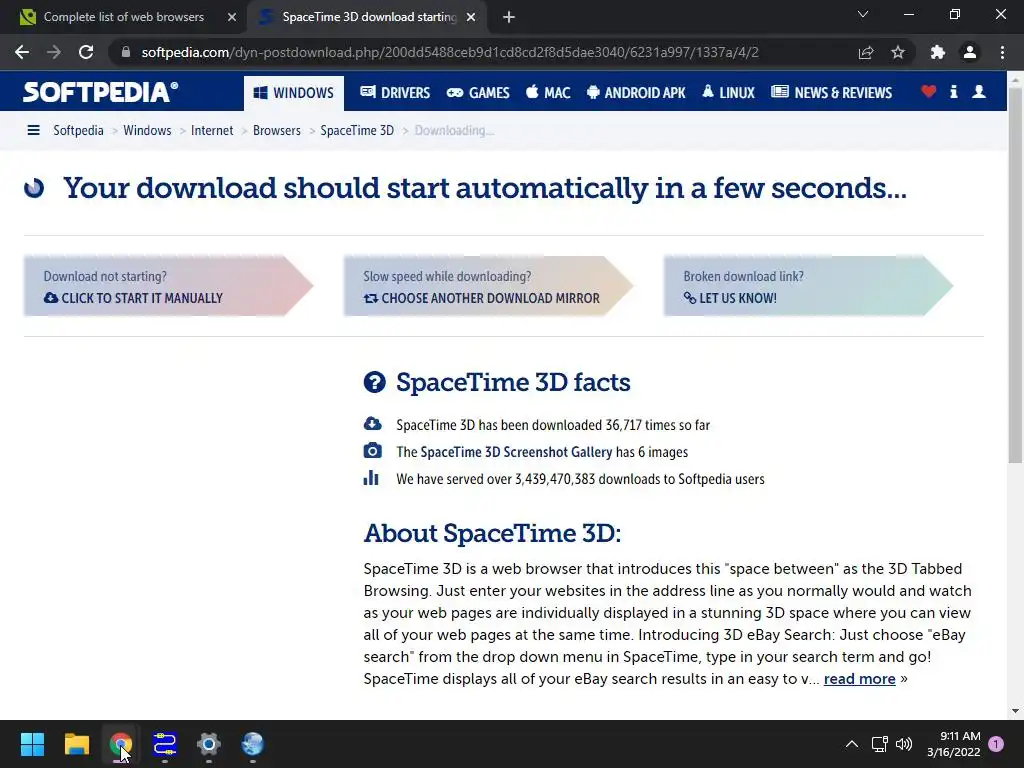Click the SpaceTime 3D breadcrumb link
This screenshot has height=768, width=1024.
coord(357,131)
